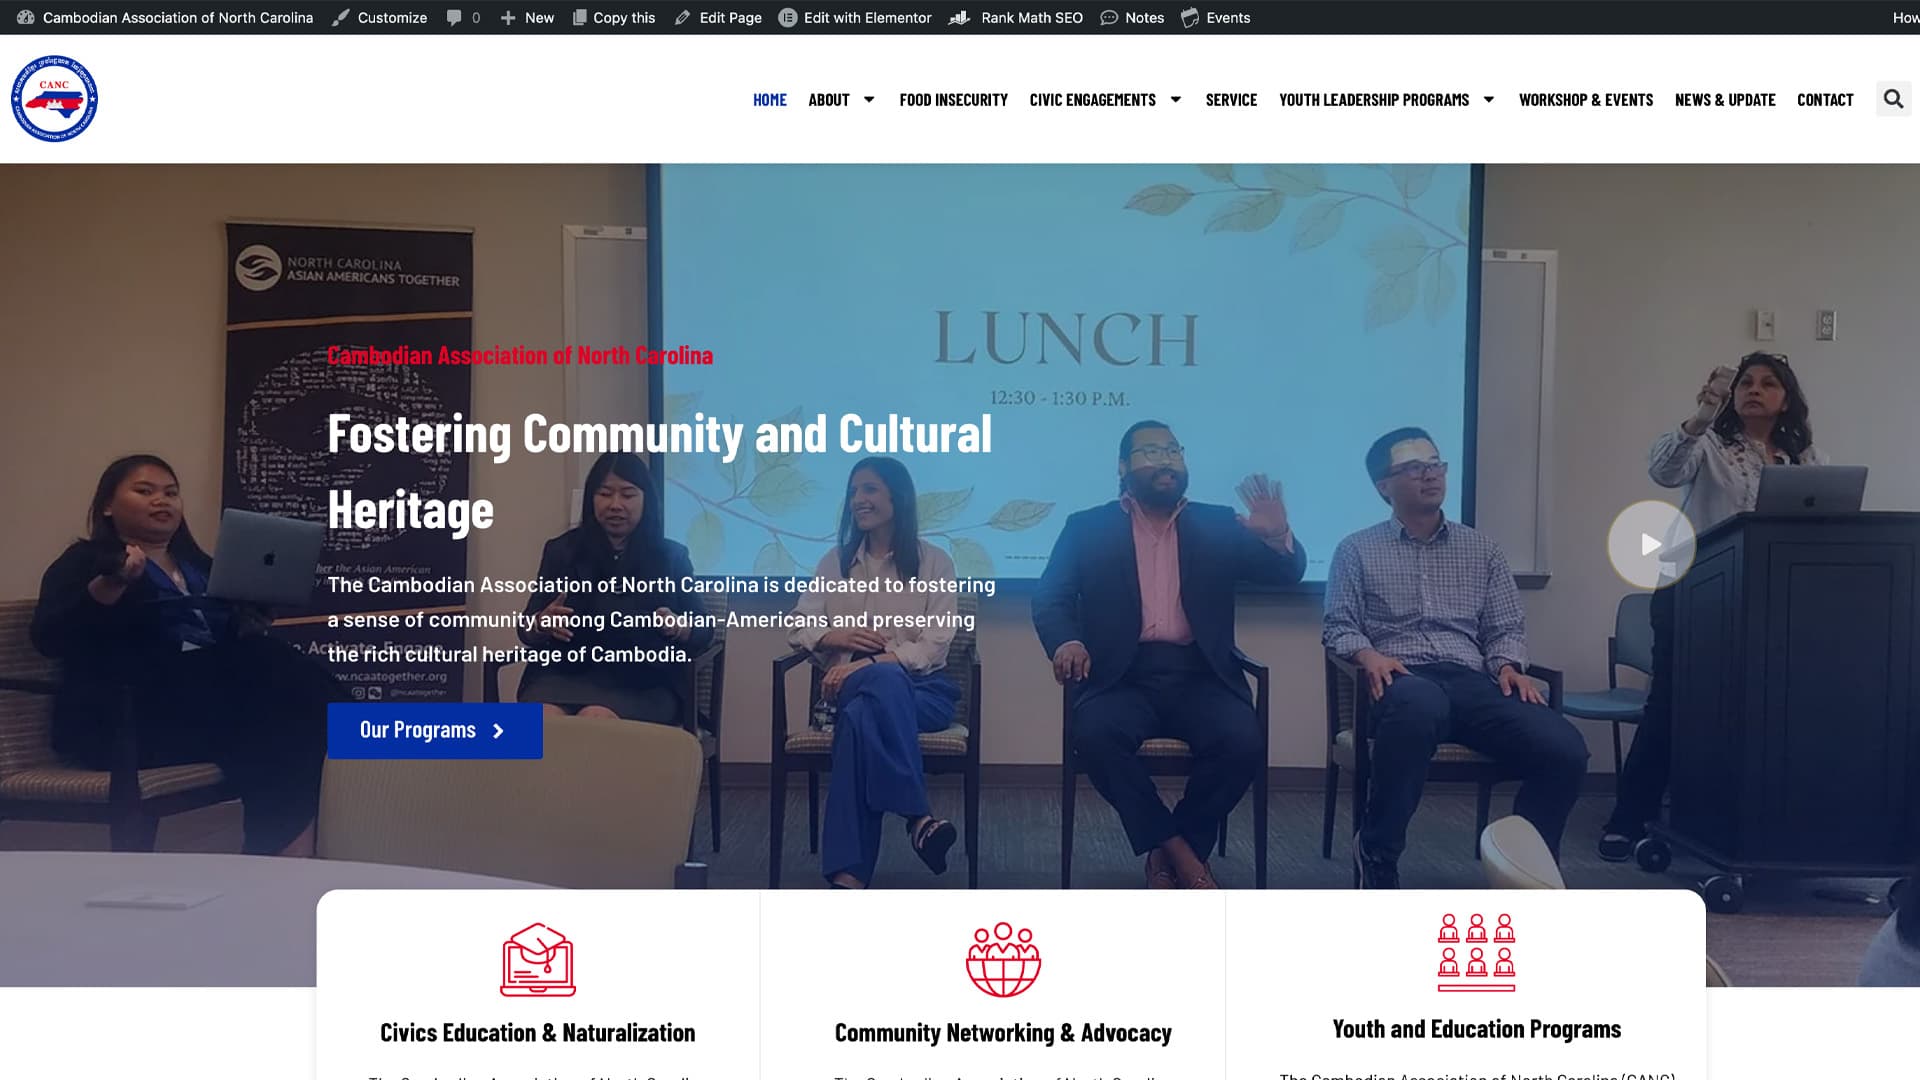1920x1080 pixels.
Task: Click the CANC logo in the header
Action: tap(54, 99)
